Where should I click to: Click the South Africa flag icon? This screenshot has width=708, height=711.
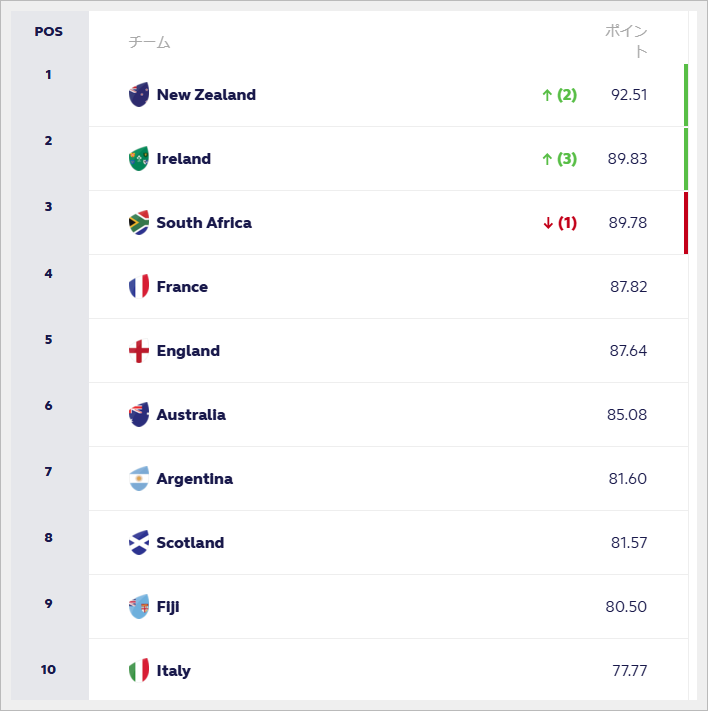click(x=139, y=223)
